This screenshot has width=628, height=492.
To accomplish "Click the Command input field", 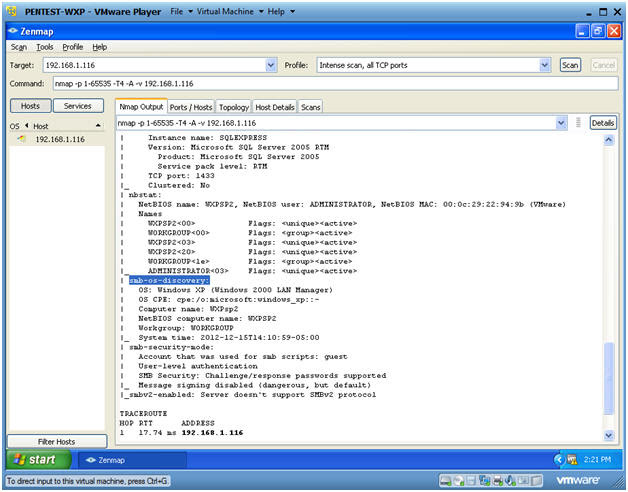I will (335, 83).
